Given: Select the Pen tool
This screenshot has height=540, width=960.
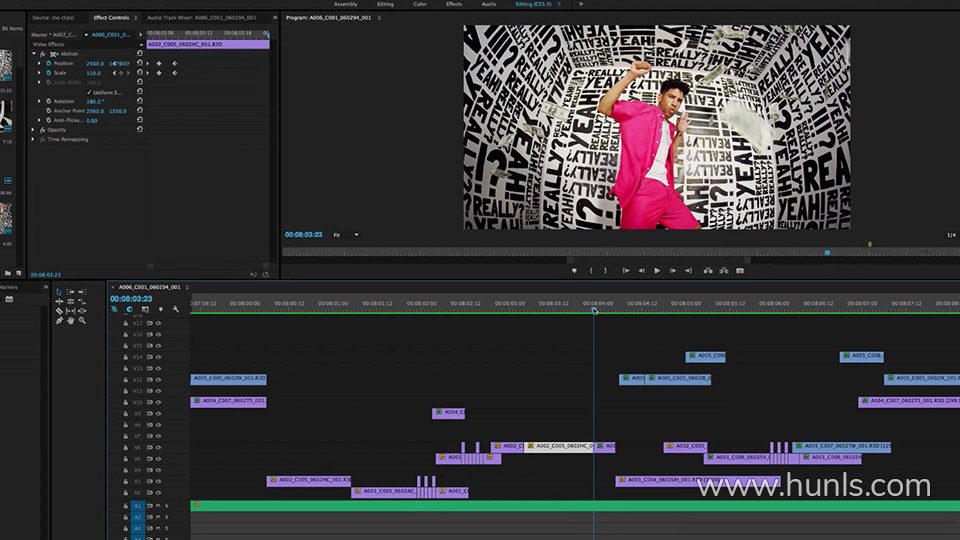Looking at the screenshot, I should 59,320.
